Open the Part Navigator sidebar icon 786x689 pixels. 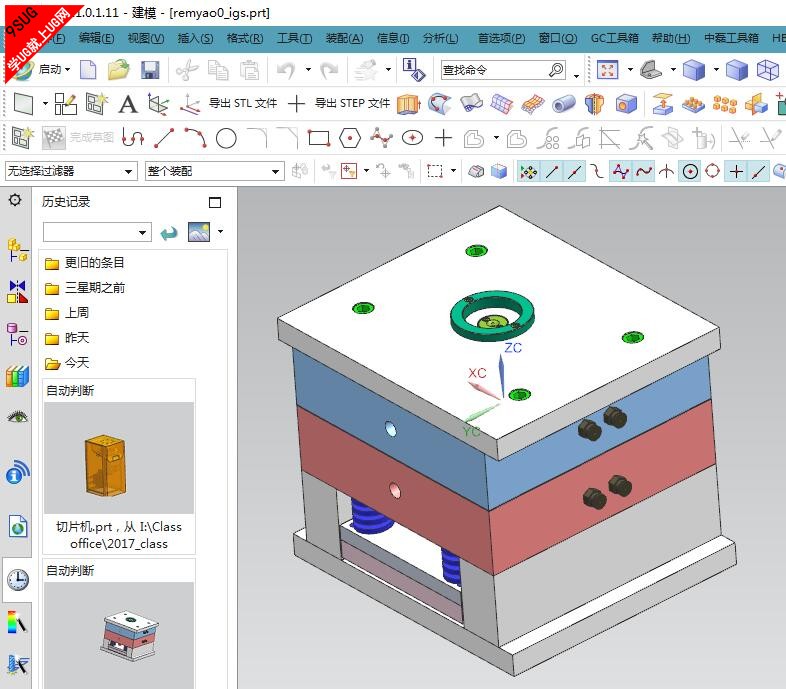[x=18, y=334]
